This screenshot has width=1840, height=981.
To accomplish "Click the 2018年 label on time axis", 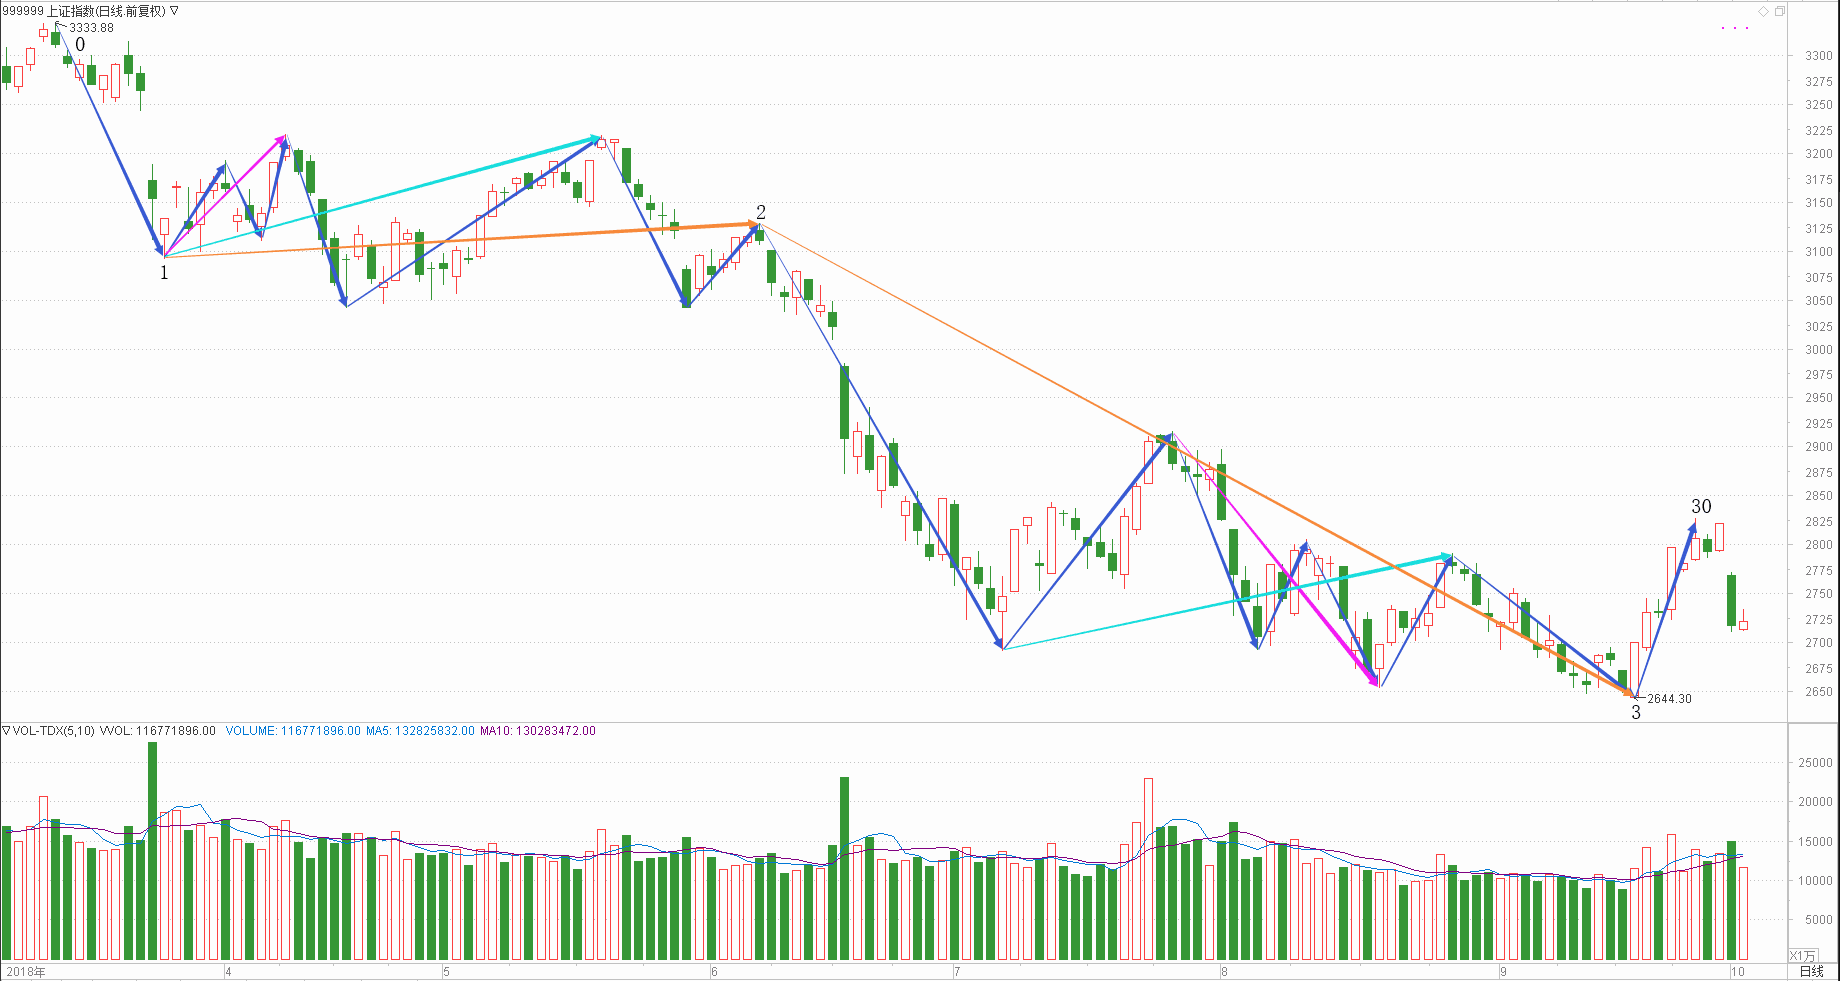I will [x=26, y=971].
